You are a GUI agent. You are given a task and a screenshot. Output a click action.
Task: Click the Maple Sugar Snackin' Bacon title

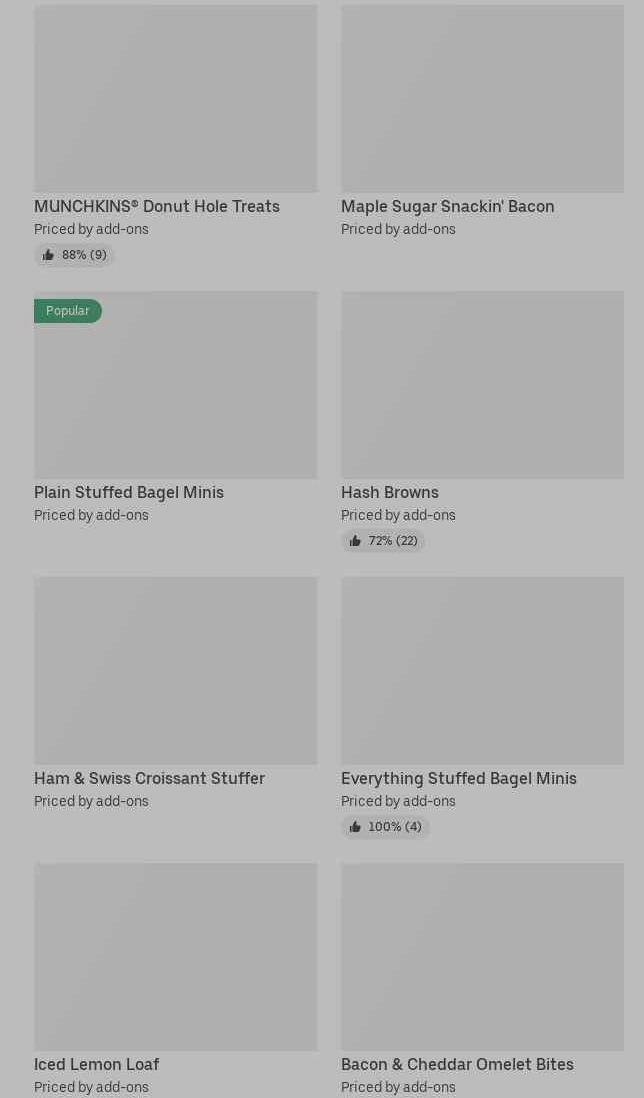(x=447, y=206)
